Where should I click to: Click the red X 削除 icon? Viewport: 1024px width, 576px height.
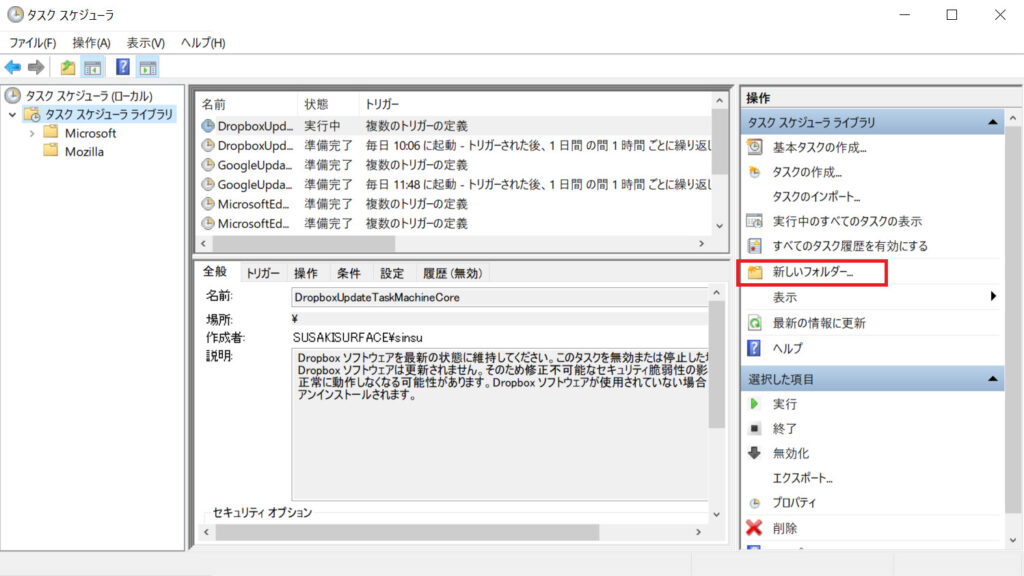pos(754,528)
